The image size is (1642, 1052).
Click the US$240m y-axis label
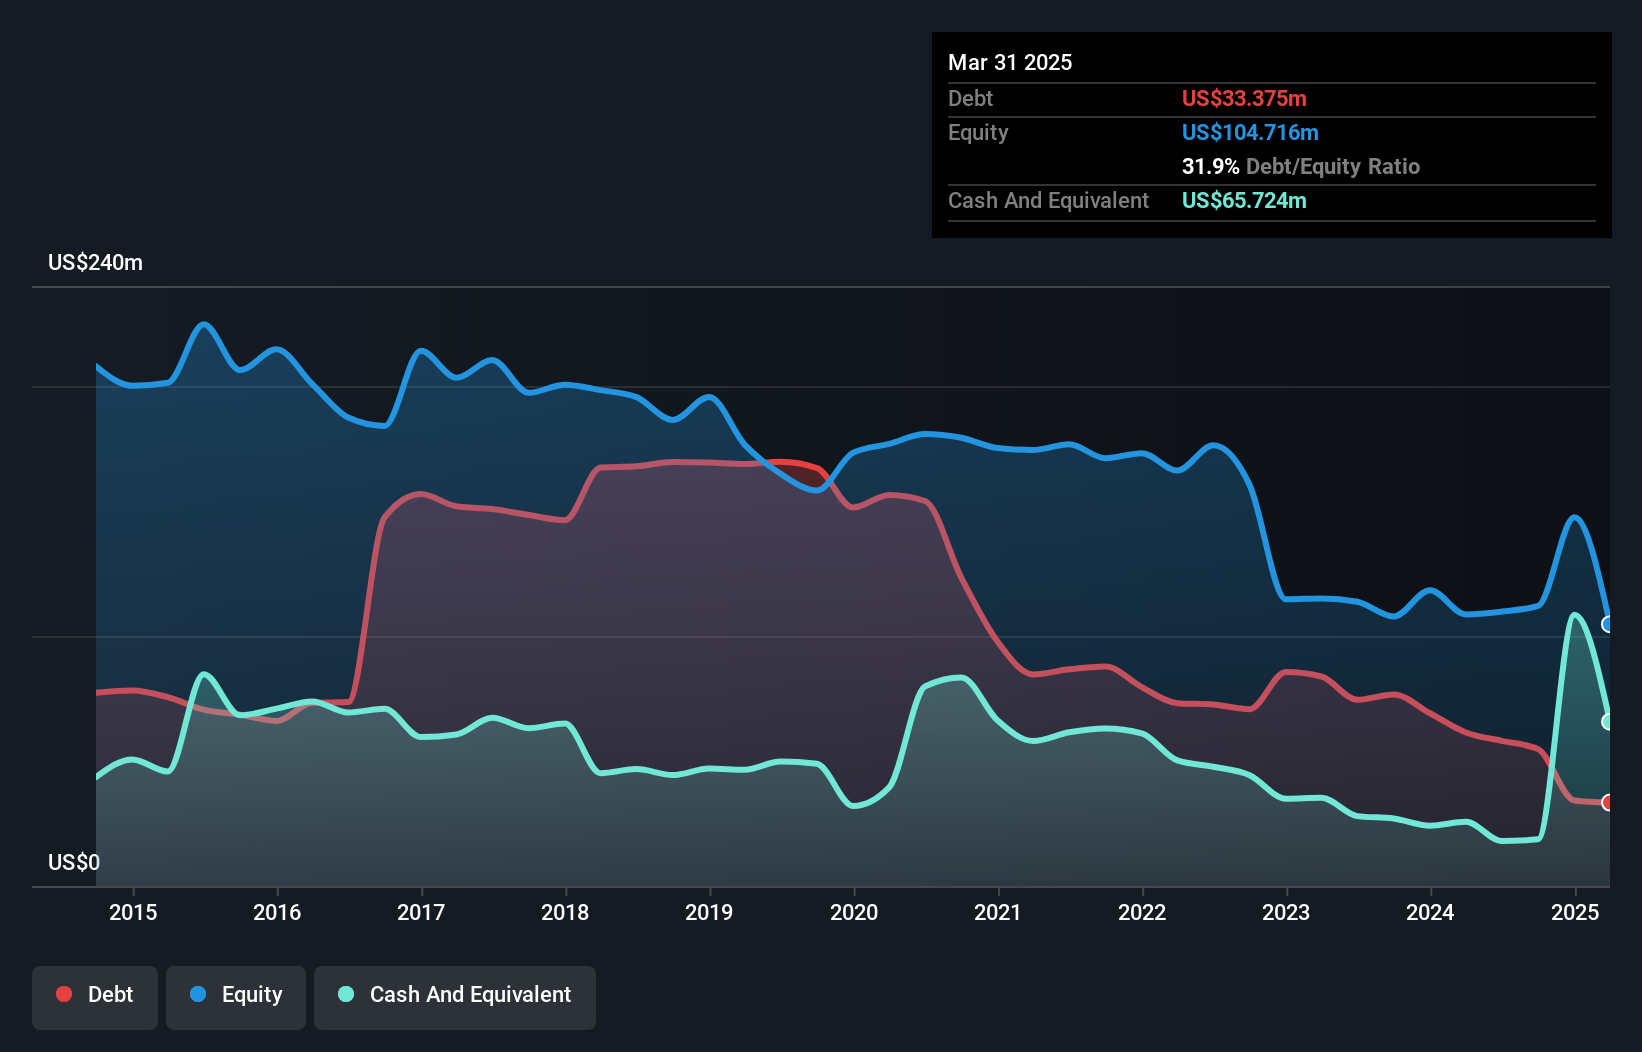pyautogui.click(x=95, y=262)
